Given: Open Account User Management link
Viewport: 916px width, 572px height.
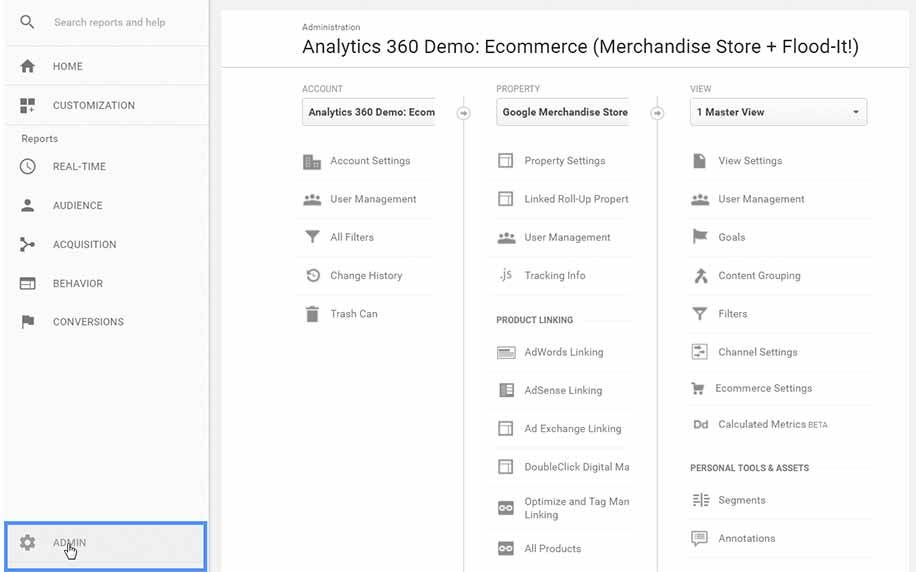Looking at the screenshot, I should pos(373,199).
